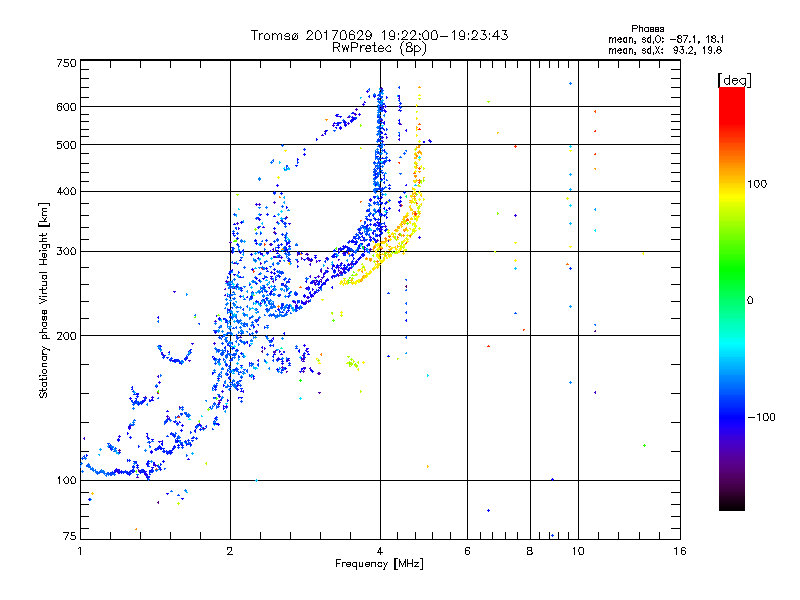Viewport: 800px width, 600px height.
Task: Click the x-axis tick label '16'
Action: [680, 551]
